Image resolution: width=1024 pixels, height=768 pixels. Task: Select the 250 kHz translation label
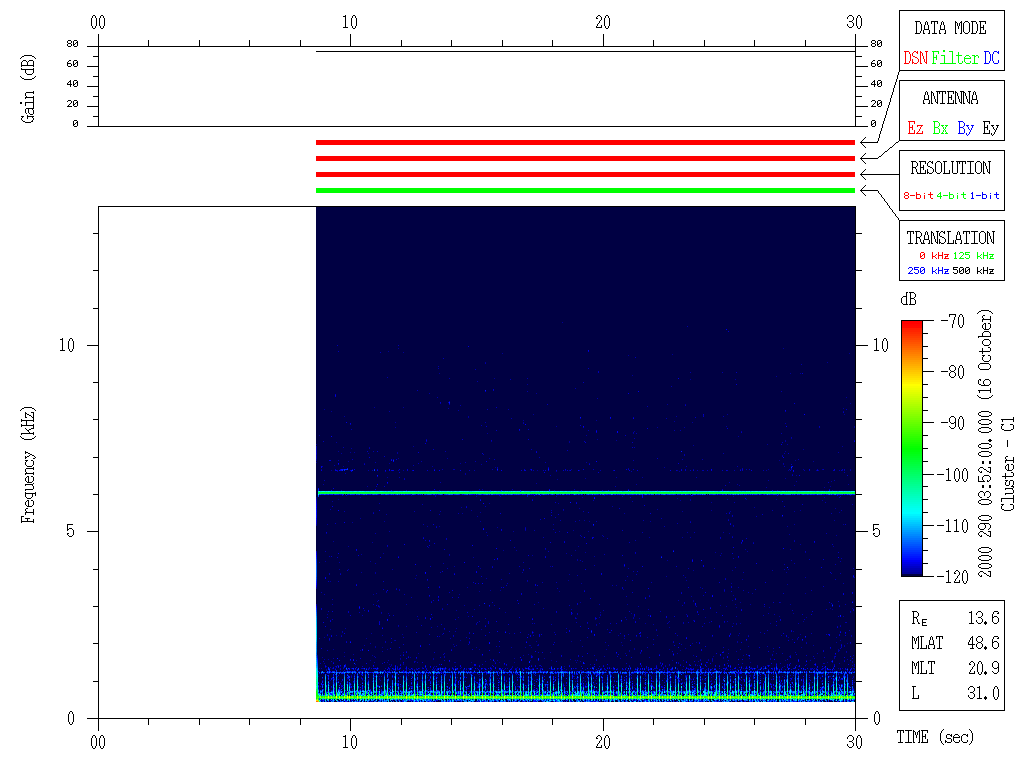927,271
